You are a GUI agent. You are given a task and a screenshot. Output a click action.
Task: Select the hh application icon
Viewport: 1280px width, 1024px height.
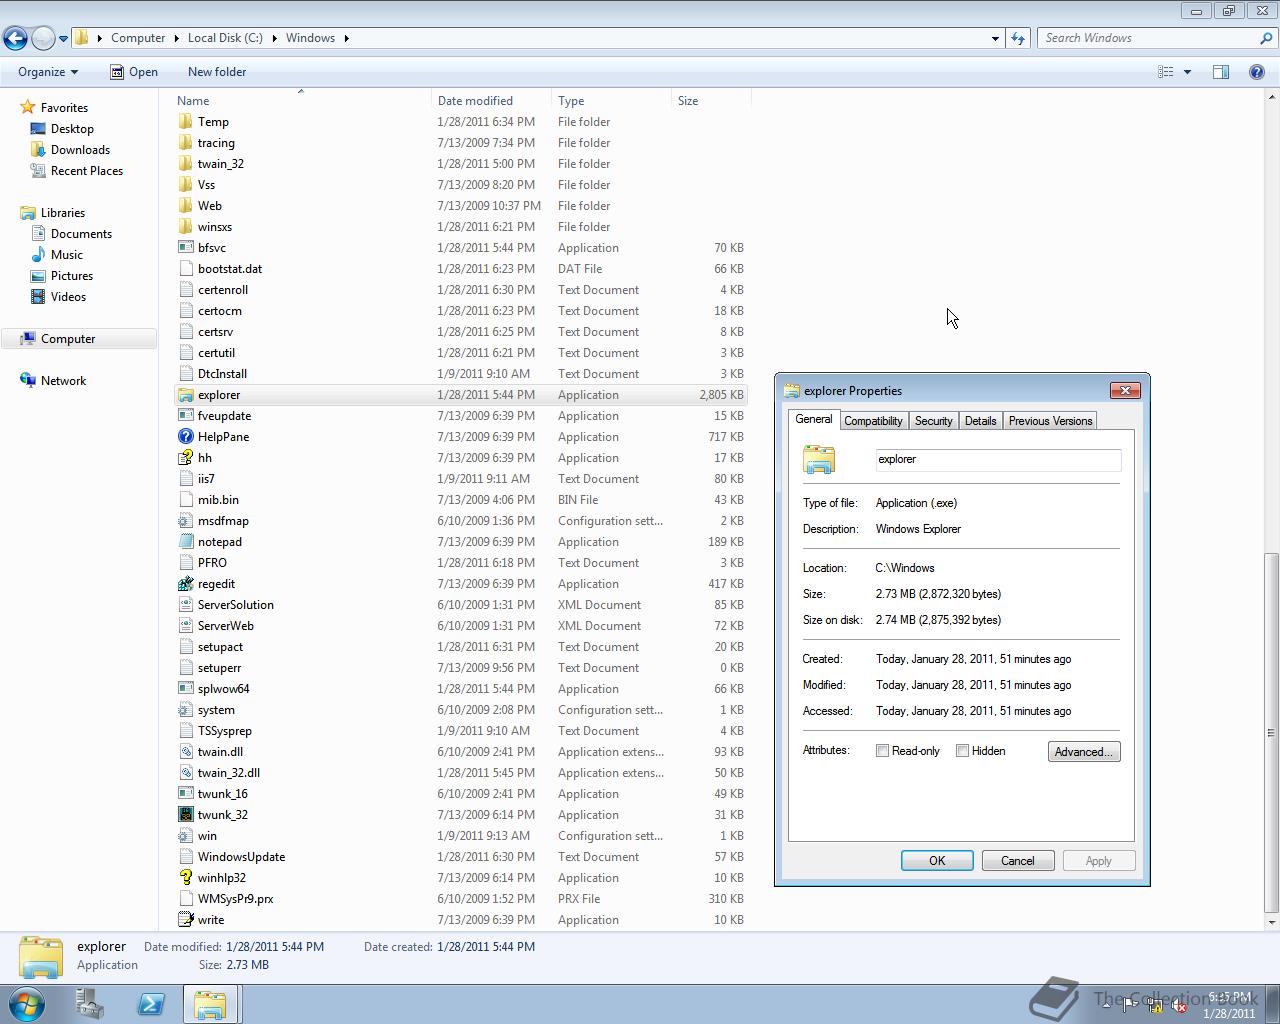[x=186, y=458]
